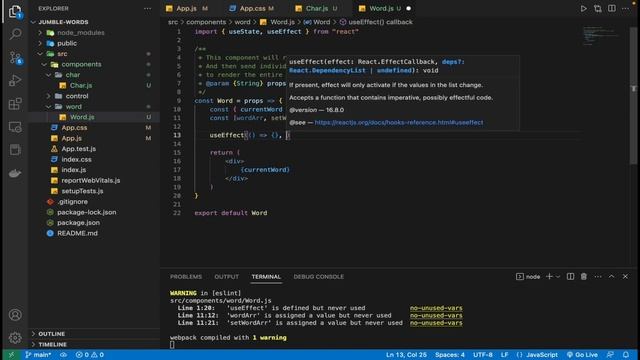Open the Run and Debug view
Viewport: 640px width, 360px height.
pyautogui.click(x=15, y=80)
